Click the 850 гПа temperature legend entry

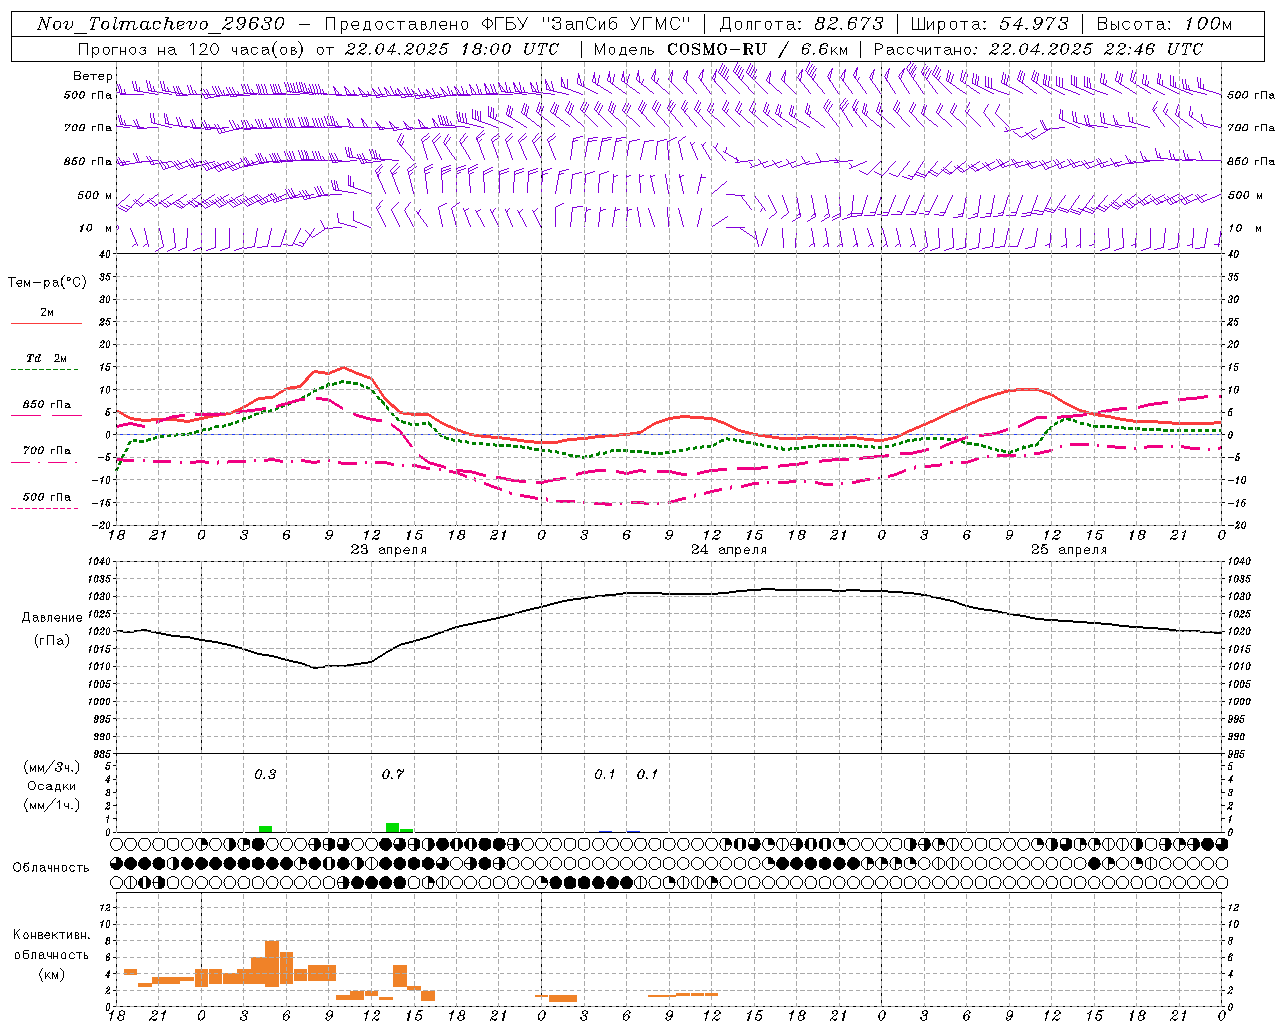46,405
